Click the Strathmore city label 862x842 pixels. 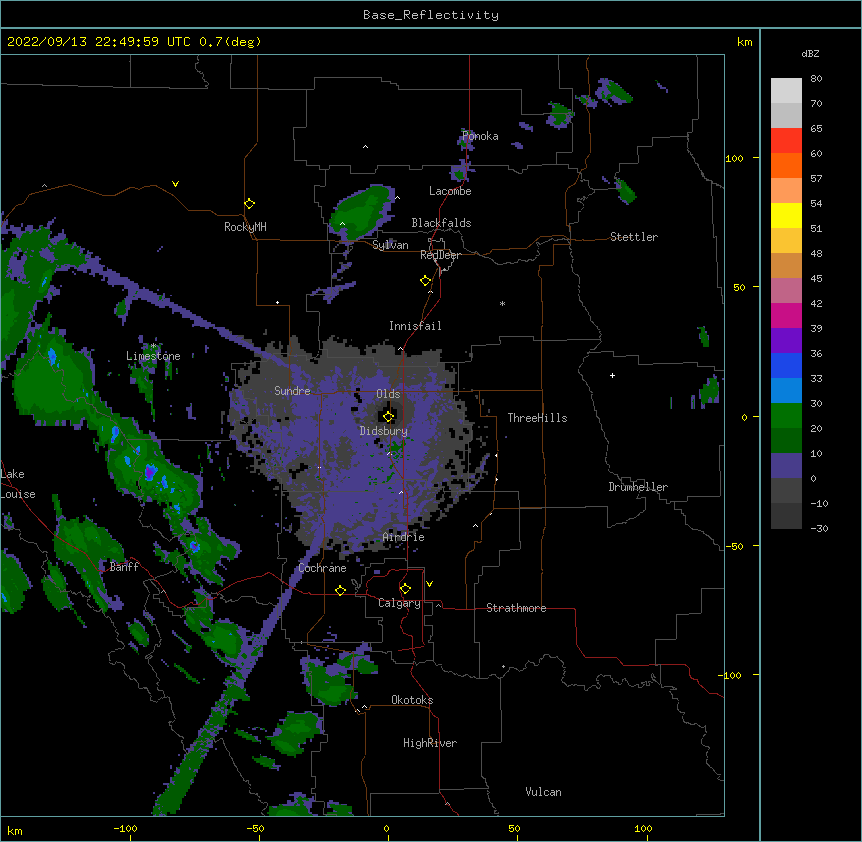coord(516,608)
